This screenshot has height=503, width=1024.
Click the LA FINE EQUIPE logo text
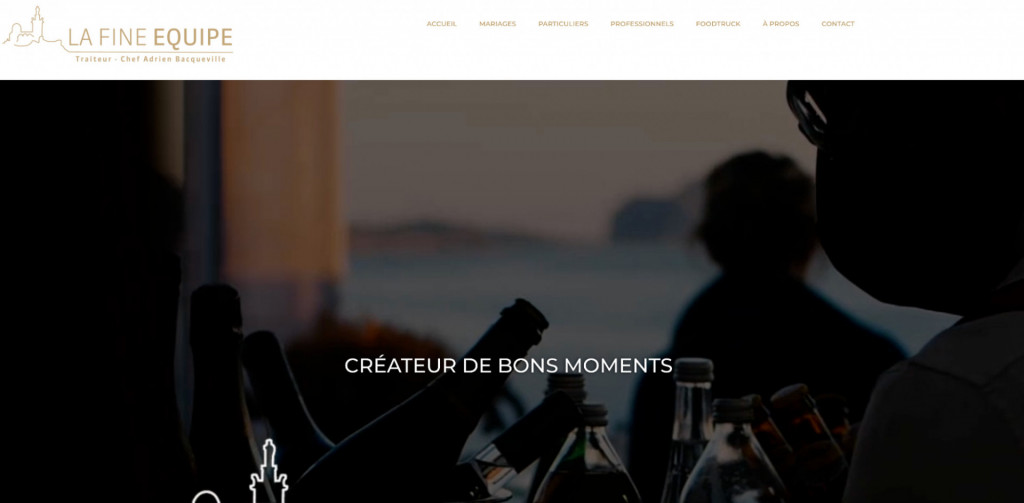click(x=150, y=38)
